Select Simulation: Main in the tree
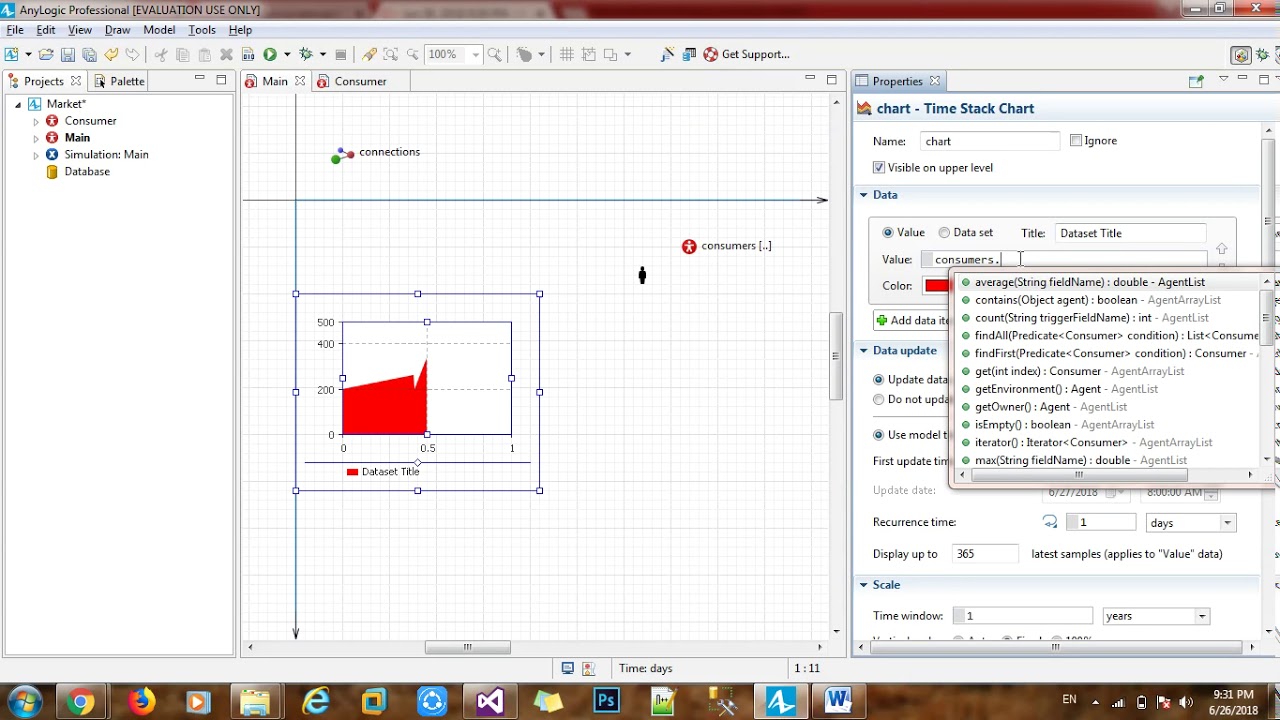Viewport: 1280px width, 720px height. [106, 154]
